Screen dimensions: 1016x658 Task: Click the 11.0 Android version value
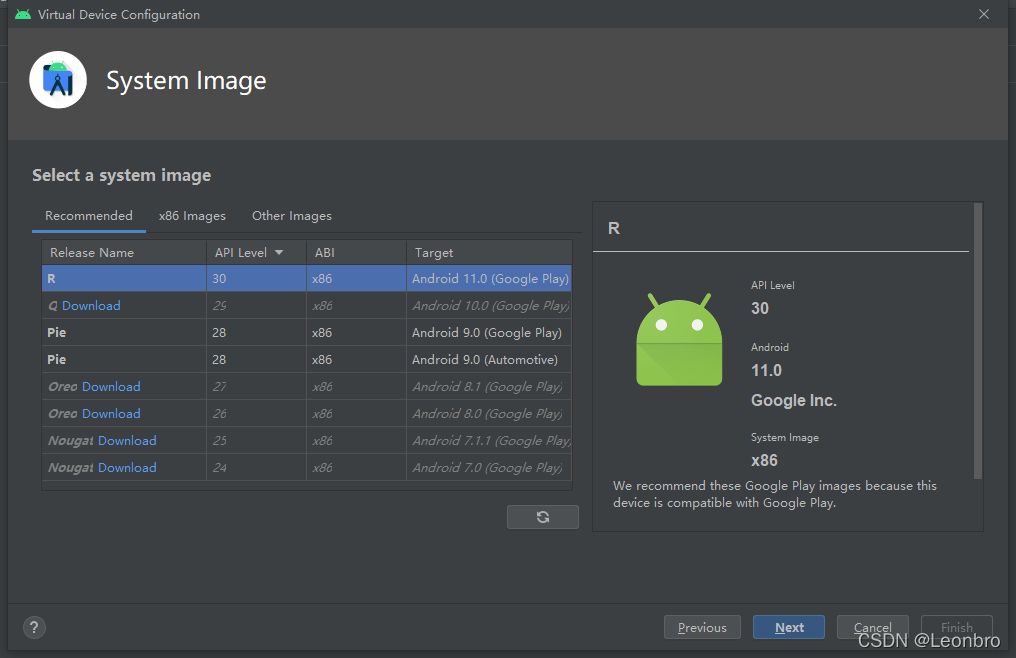point(767,370)
